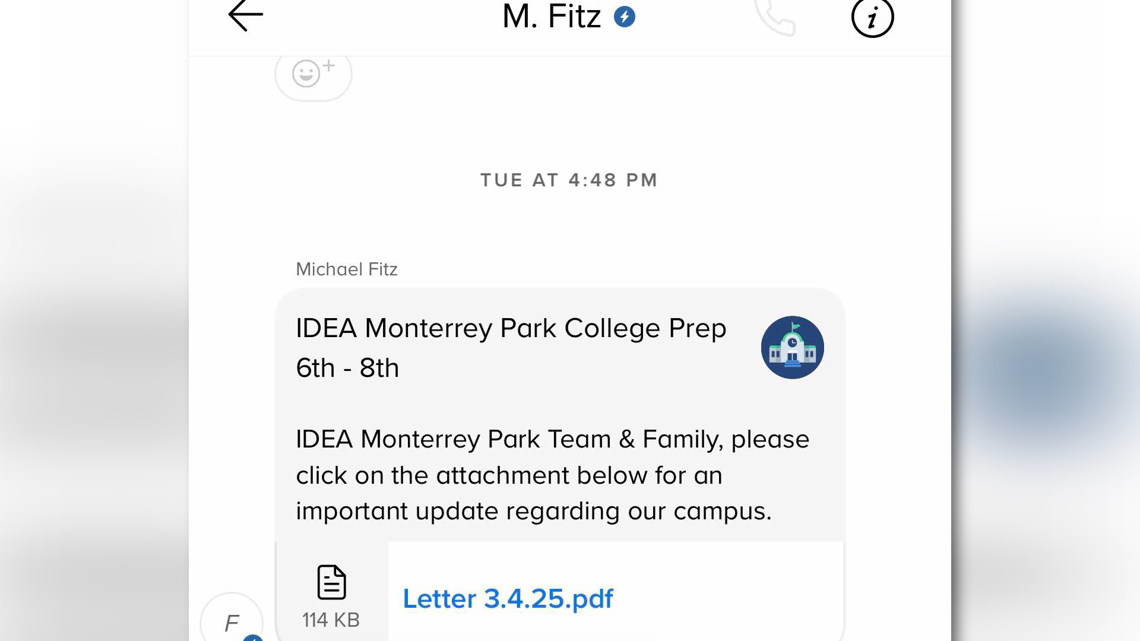Image resolution: width=1140 pixels, height=641 pixels.
Task: Open the Letter 3.4.25.pdf attachment link
Action: click(x=508, y=599)
